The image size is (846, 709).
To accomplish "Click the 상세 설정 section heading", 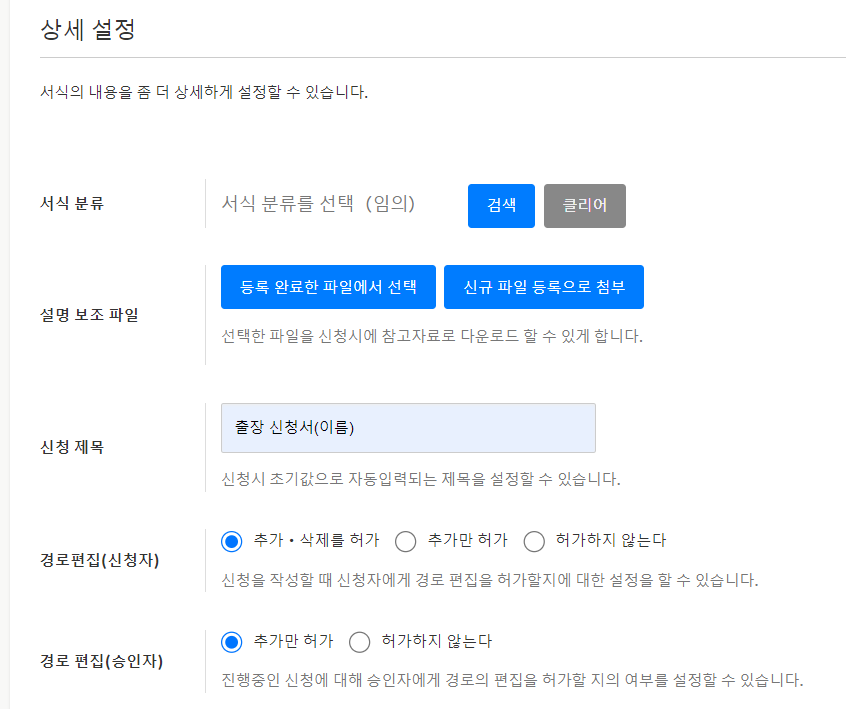I will pos(88,30).
